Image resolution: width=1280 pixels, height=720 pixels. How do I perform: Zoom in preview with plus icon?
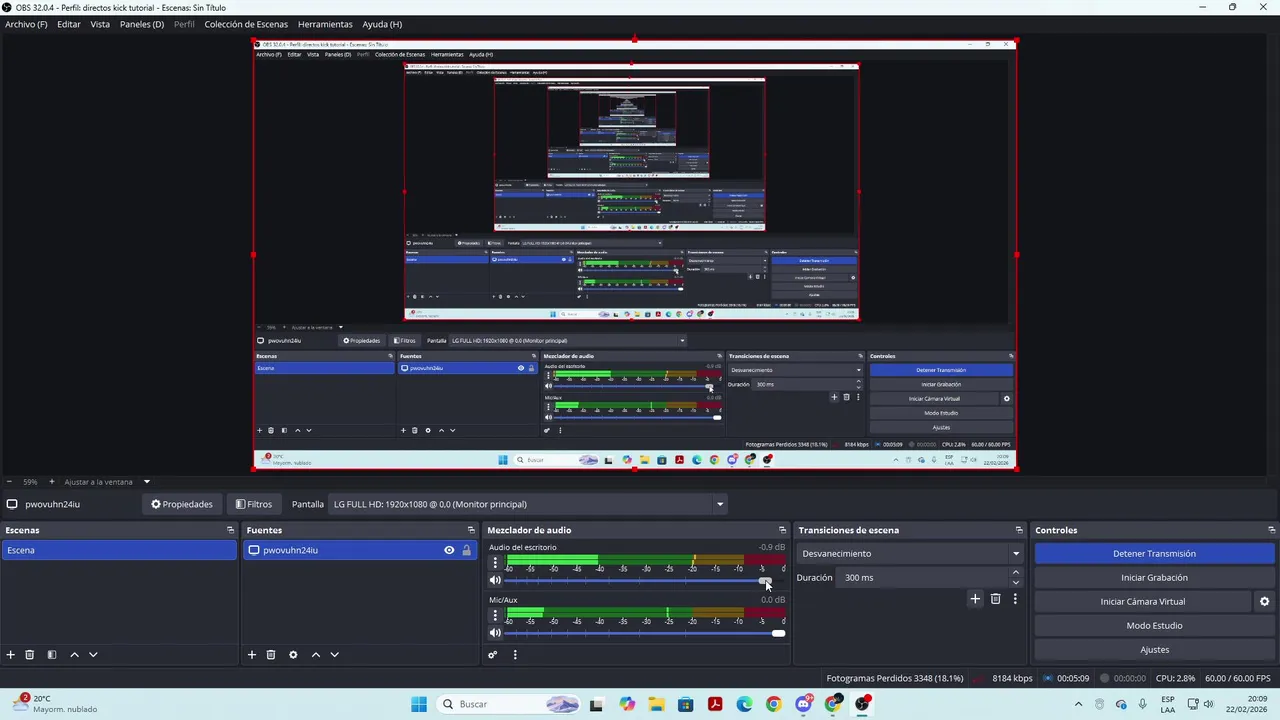pyautogui.click(x=51, y=482)
